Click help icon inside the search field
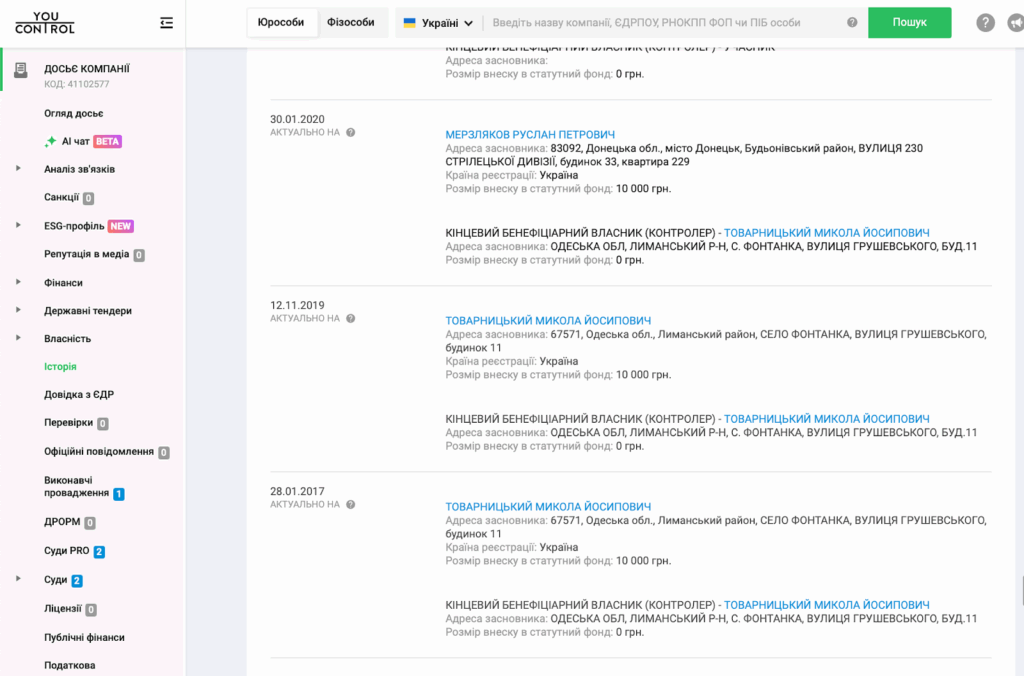1024x676 pixels. pyautogui.click(x=852, y=23)
